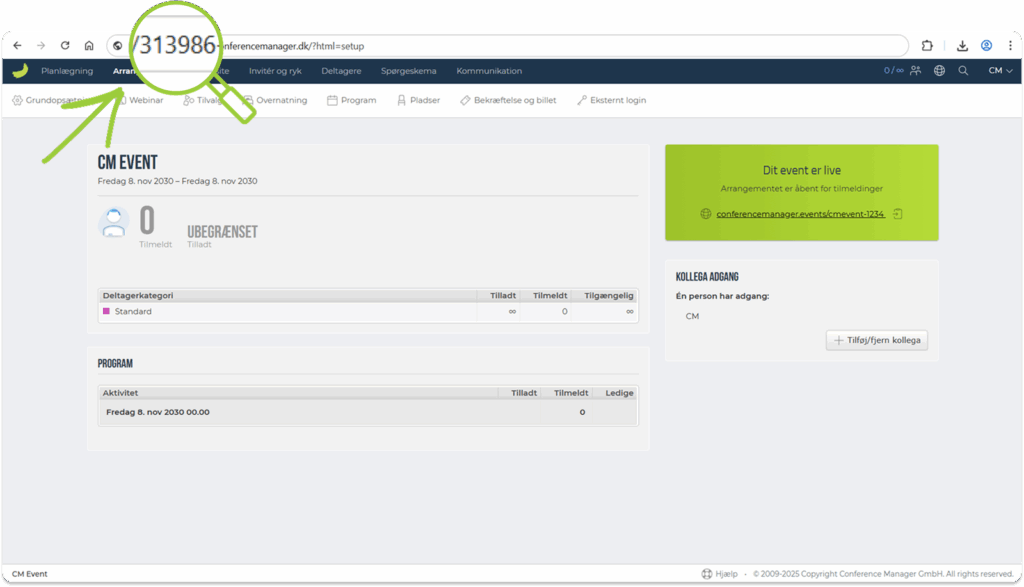The height and width of the screenshot is (587, 1024).
Task: Open browser downloads icon
Action: (x=962, y=46)
